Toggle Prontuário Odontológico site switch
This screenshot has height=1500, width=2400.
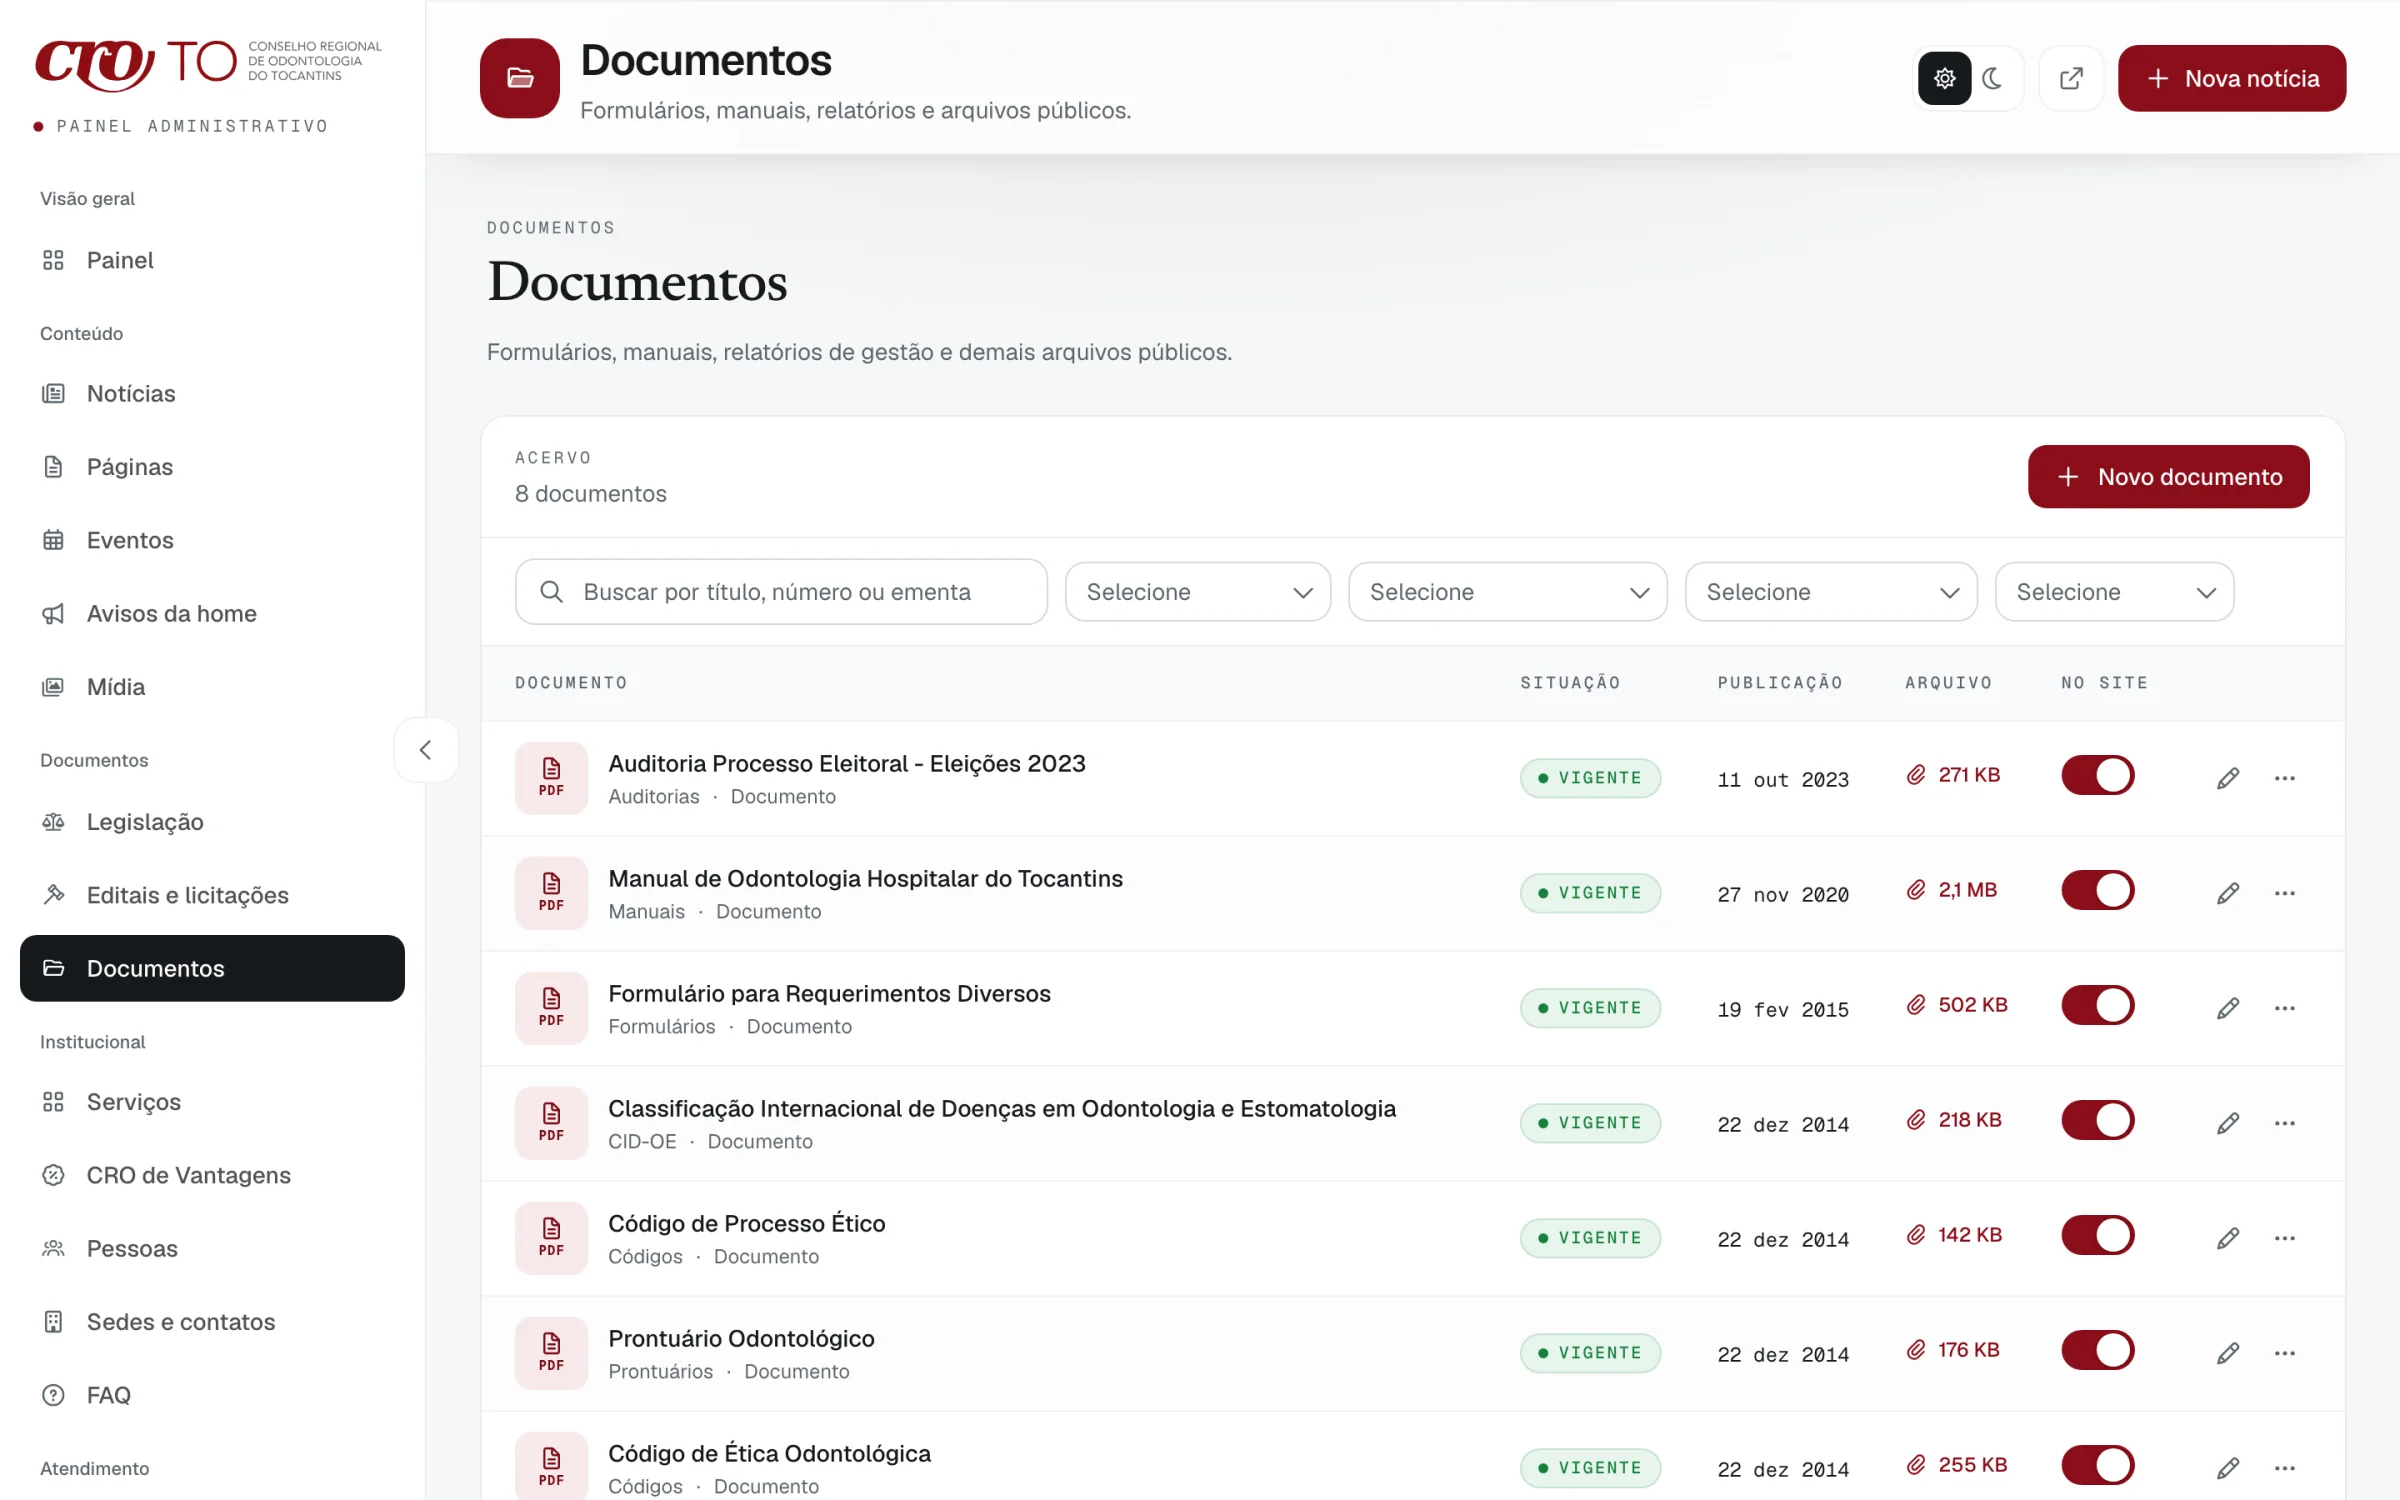point(2098,1351)
